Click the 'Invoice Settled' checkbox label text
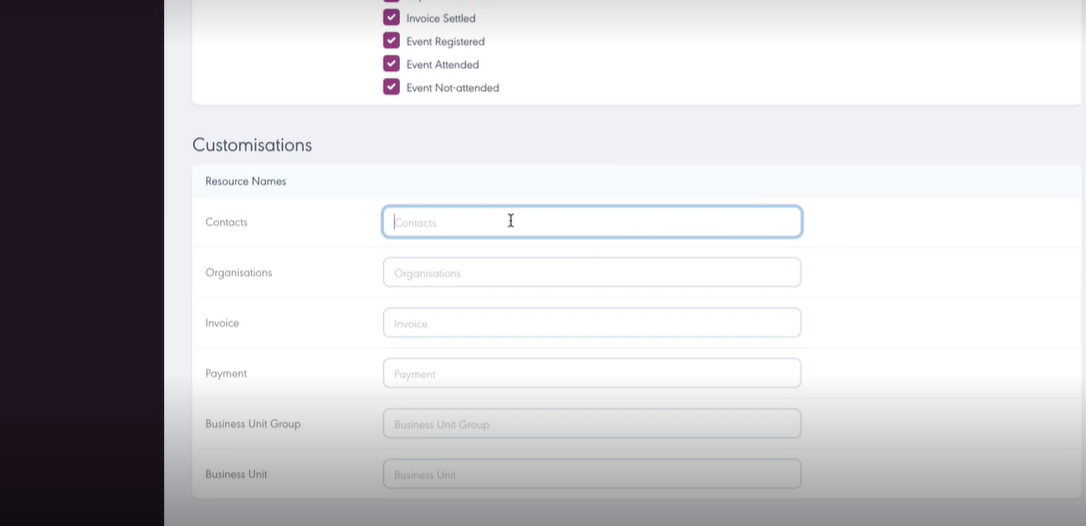 [441, 18]
